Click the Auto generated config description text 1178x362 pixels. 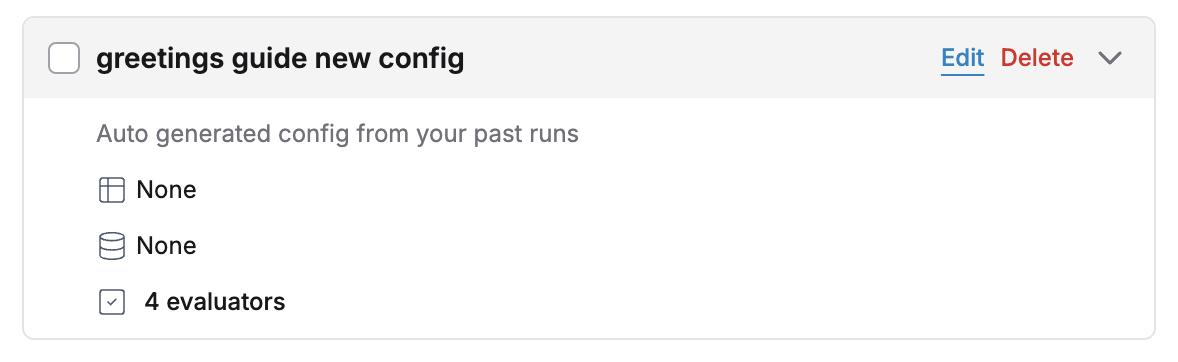tap(337, 134)
